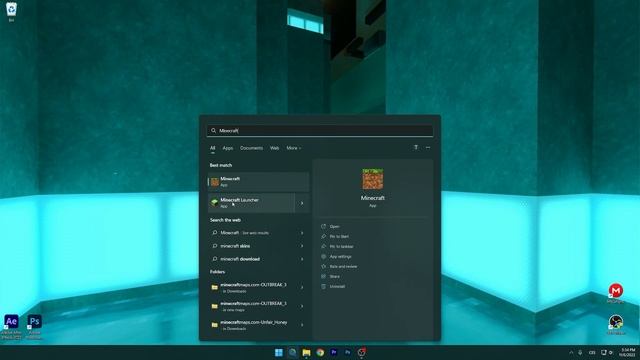Select the All search filter tab
640x360 pixels.
213,148
